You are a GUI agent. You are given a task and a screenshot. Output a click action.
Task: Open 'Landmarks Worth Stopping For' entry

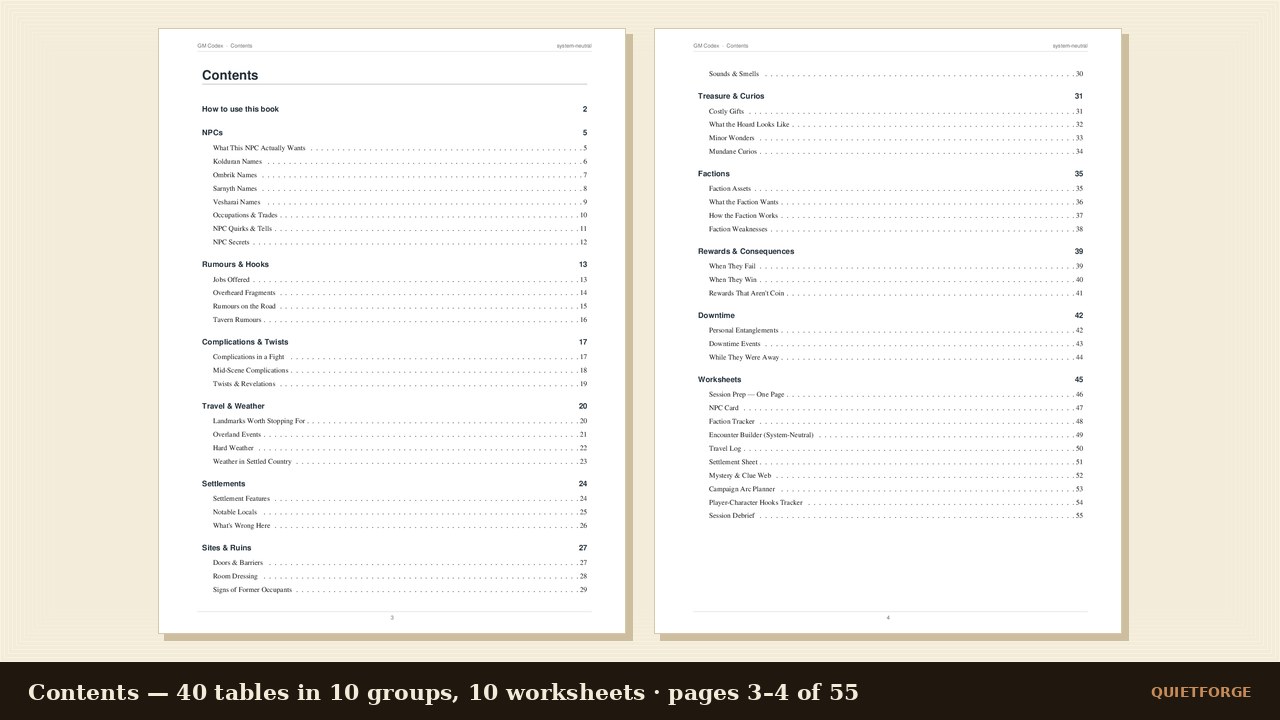400,421
